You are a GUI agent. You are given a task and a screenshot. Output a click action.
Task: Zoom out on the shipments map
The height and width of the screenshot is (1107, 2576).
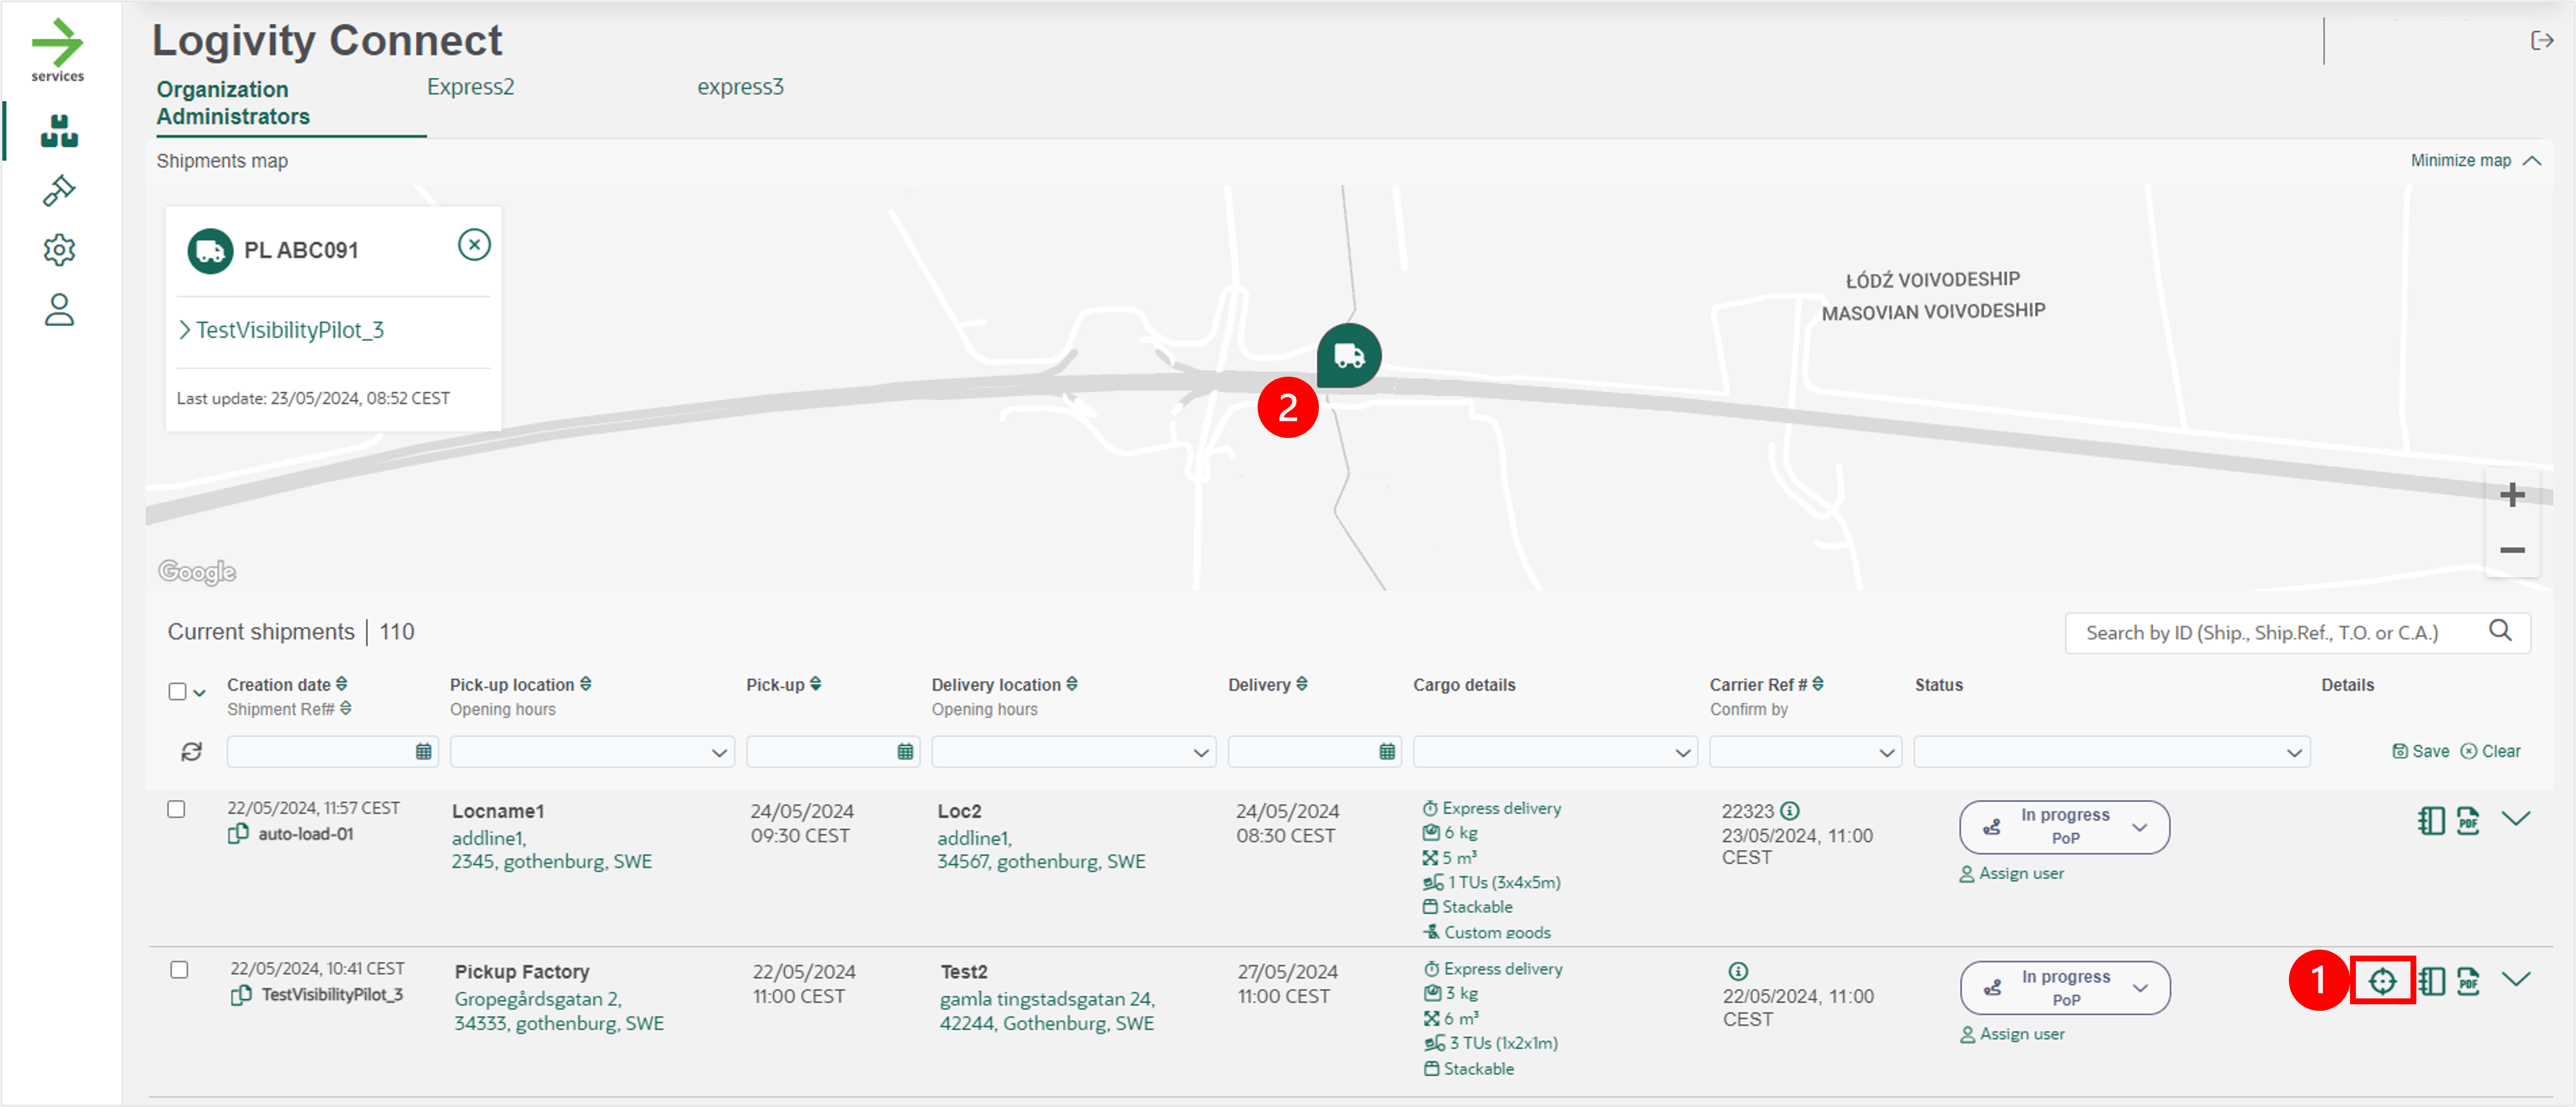pyautogui.click(x=2512, y=550)
